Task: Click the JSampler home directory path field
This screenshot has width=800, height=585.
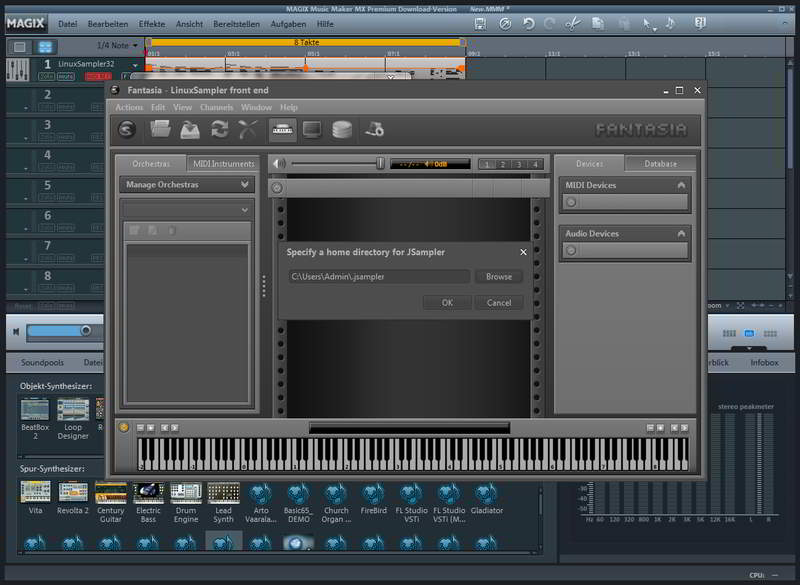Action: [x=379, y=276]
